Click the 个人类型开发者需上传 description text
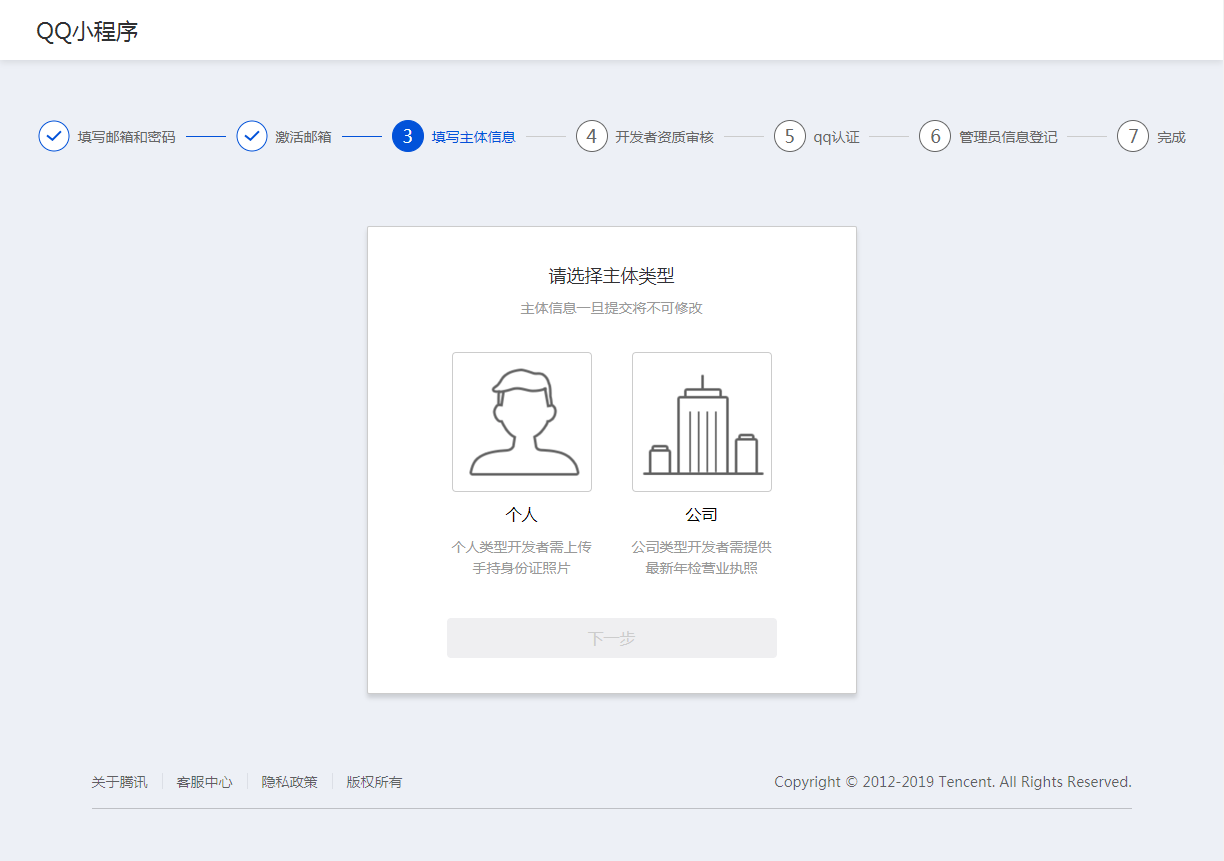Image resolution: width=1224 pixels, height=861 pixels. [x=522, y=547]
